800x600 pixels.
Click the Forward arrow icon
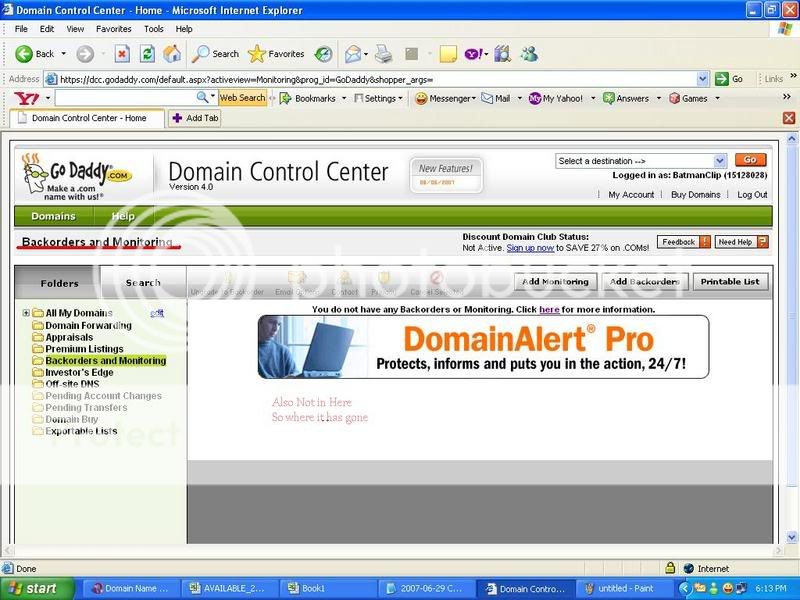pos(85,54)
